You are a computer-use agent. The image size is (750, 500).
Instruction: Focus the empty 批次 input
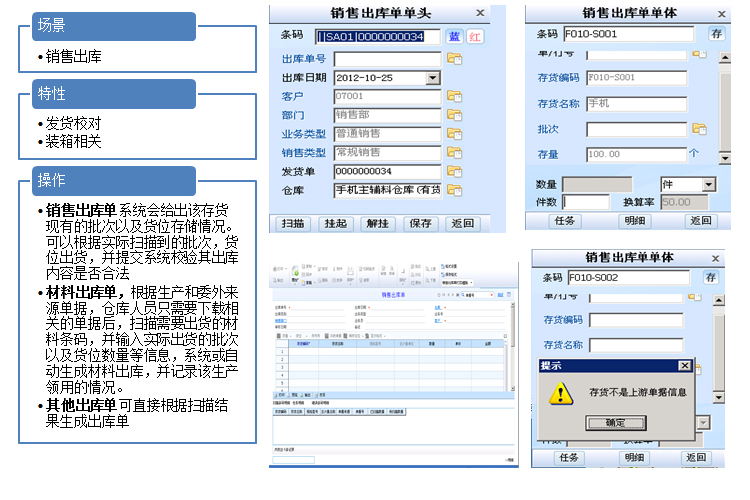pyautogui.click(x=637, y=129)
